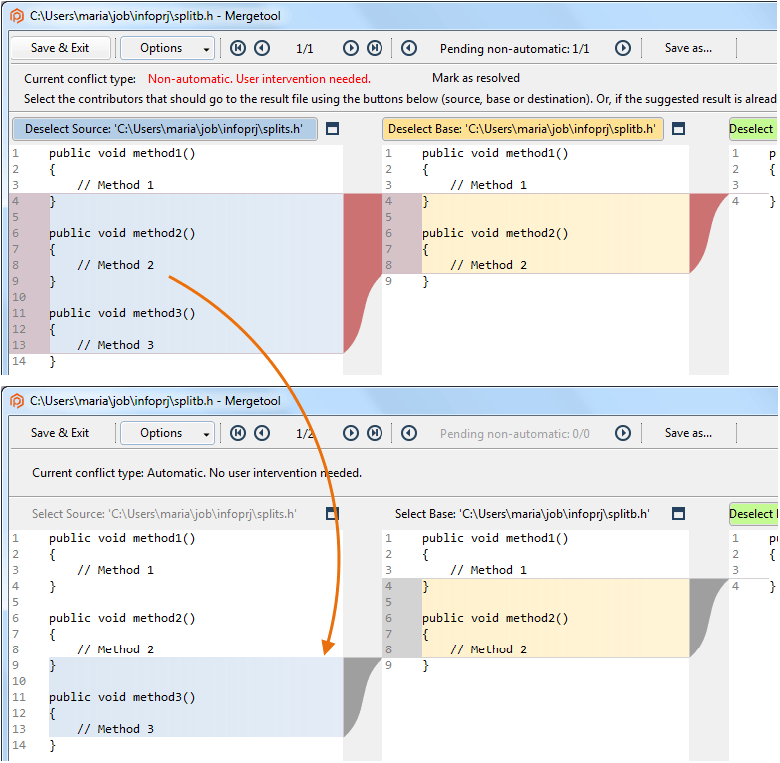
Task: Go to first conflict in lower window
Action: pos(238,433)
